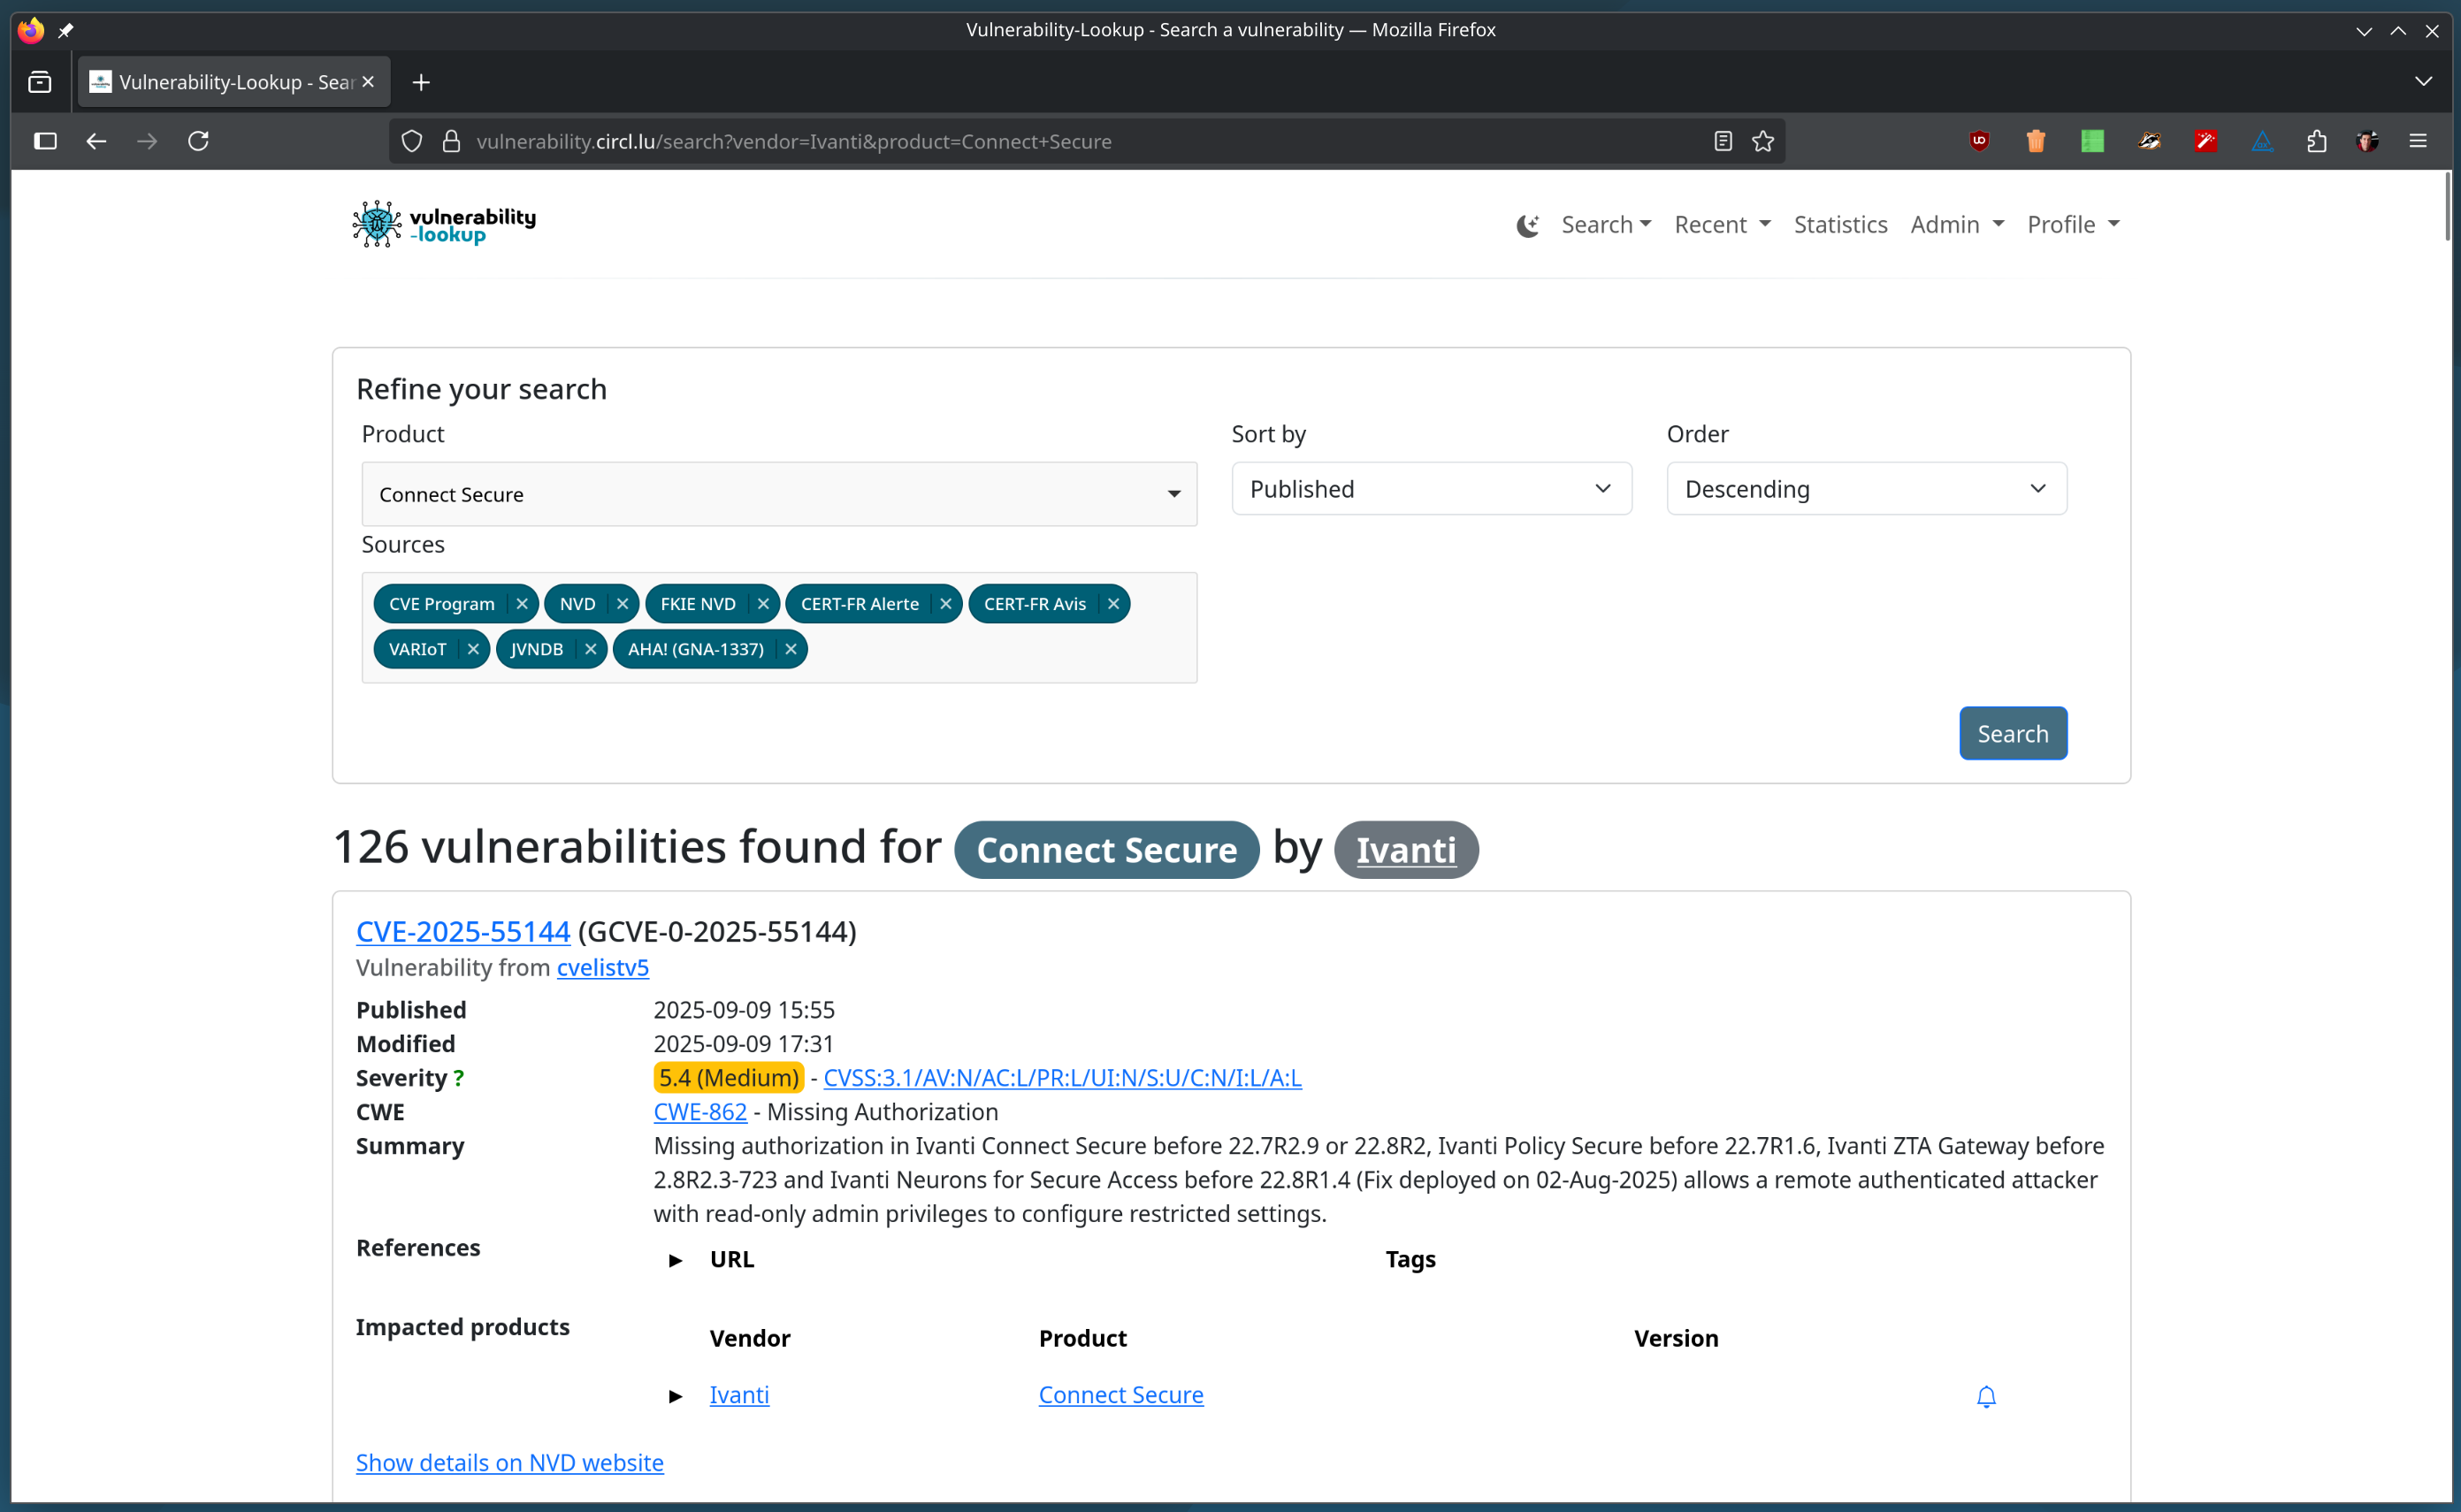Enable reader view in the address bar

1721,141
